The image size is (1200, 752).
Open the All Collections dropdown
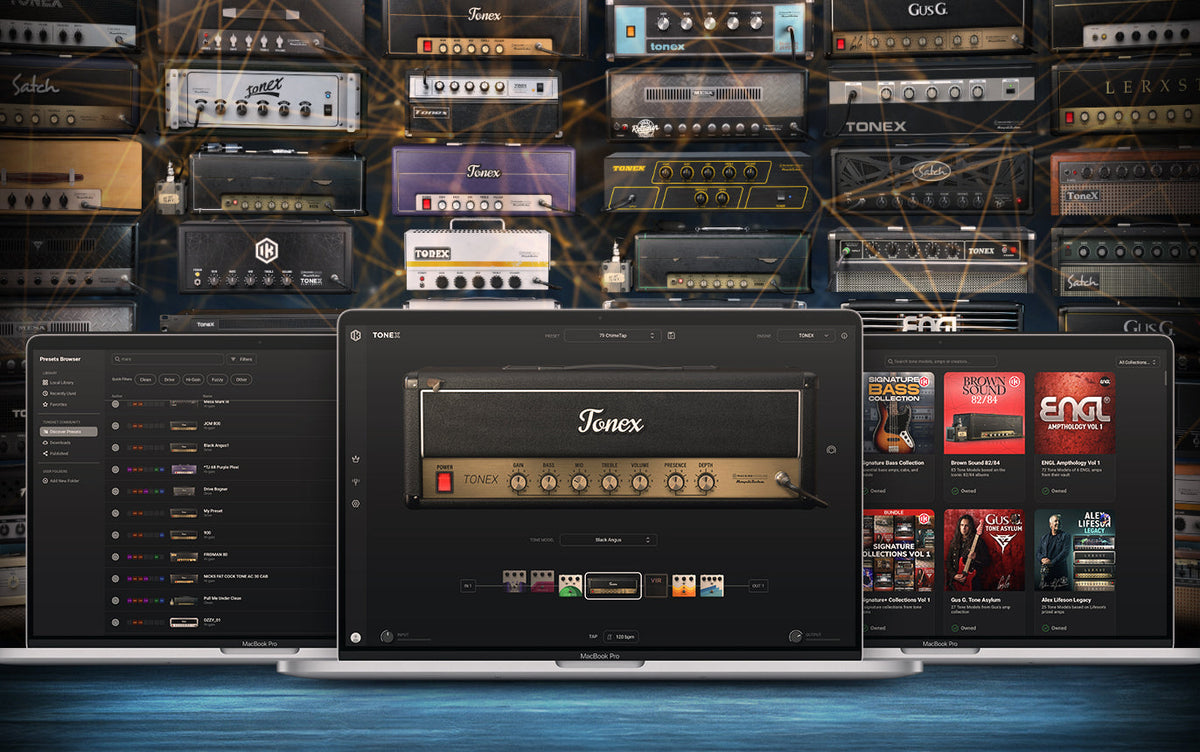click(1136, 362)
